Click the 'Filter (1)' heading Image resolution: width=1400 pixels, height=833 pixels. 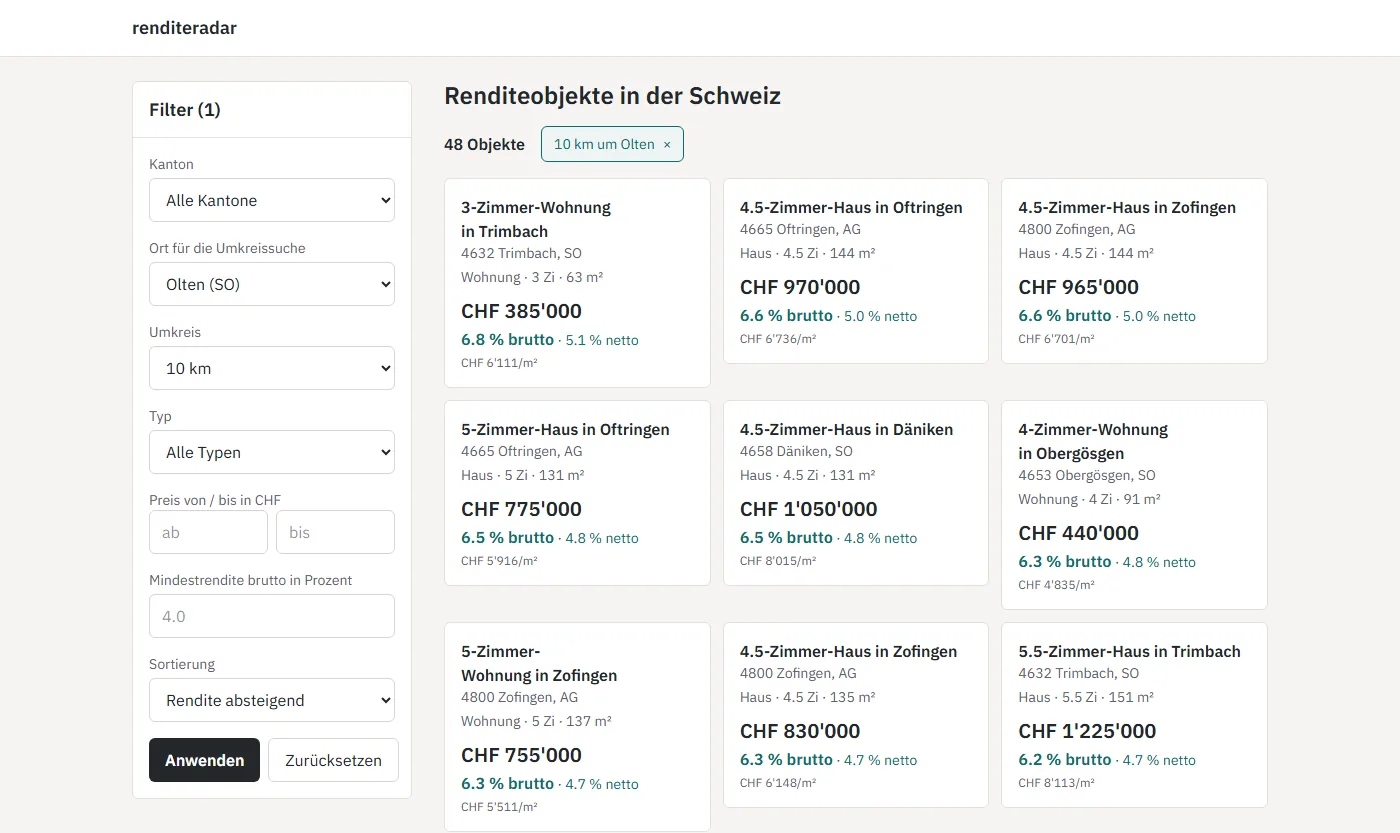click(x=185, y=110)
